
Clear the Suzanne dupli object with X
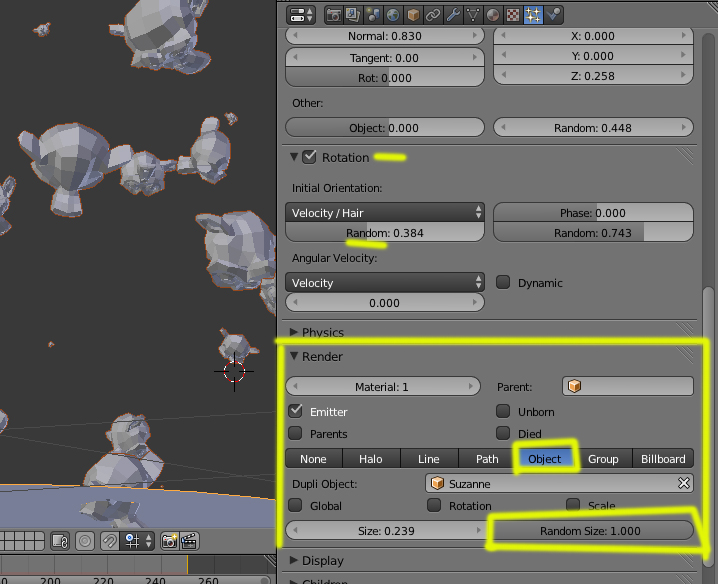tap(684, 483)
